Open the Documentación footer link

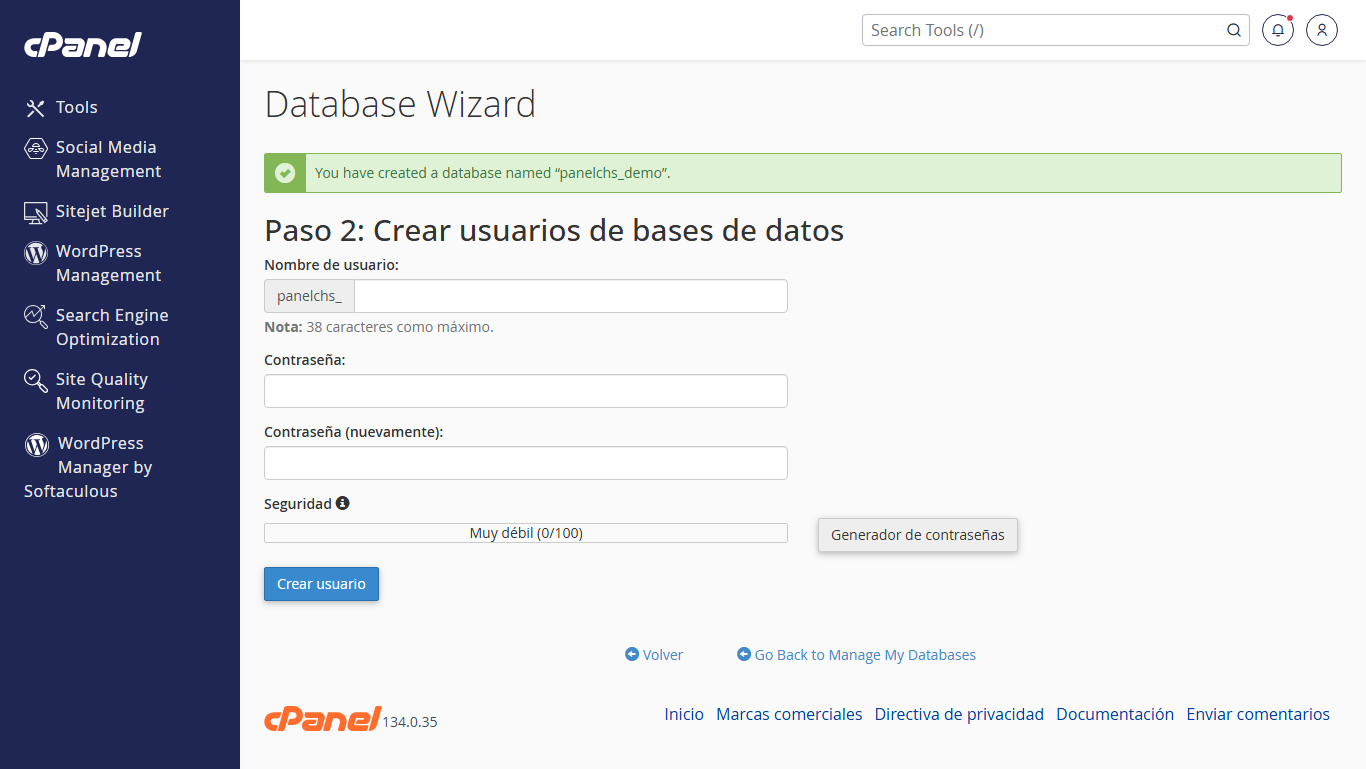click(x=1115, y=714)
